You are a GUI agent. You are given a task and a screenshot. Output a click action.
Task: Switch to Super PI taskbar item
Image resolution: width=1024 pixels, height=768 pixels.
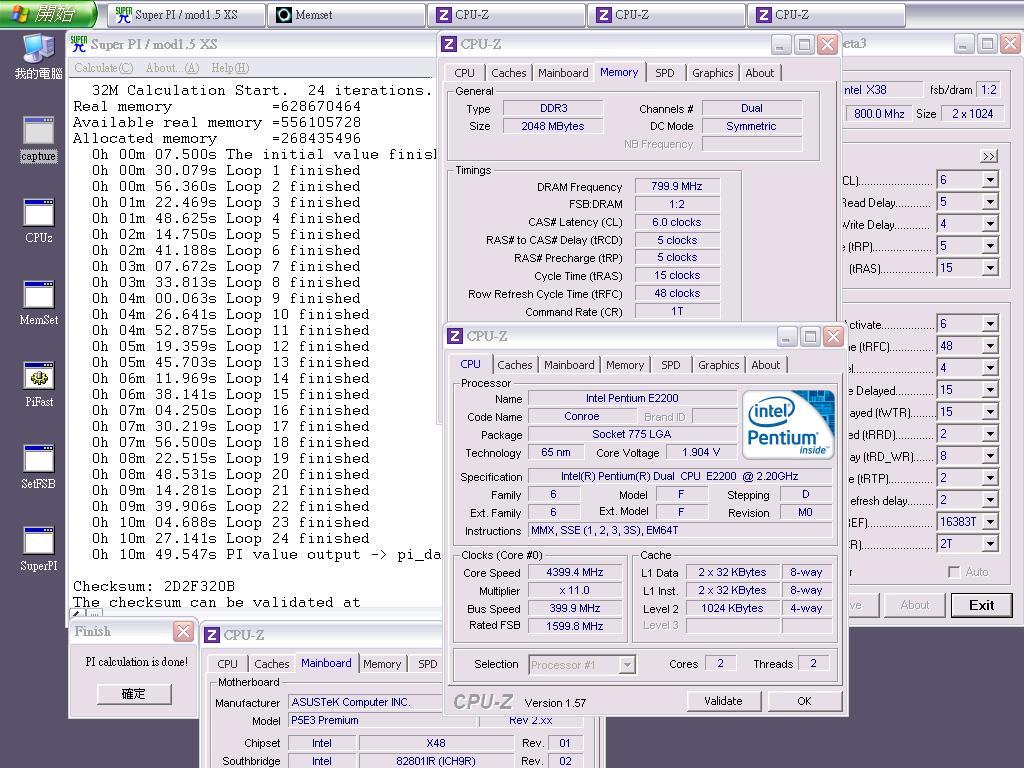[x=186, y=14]
